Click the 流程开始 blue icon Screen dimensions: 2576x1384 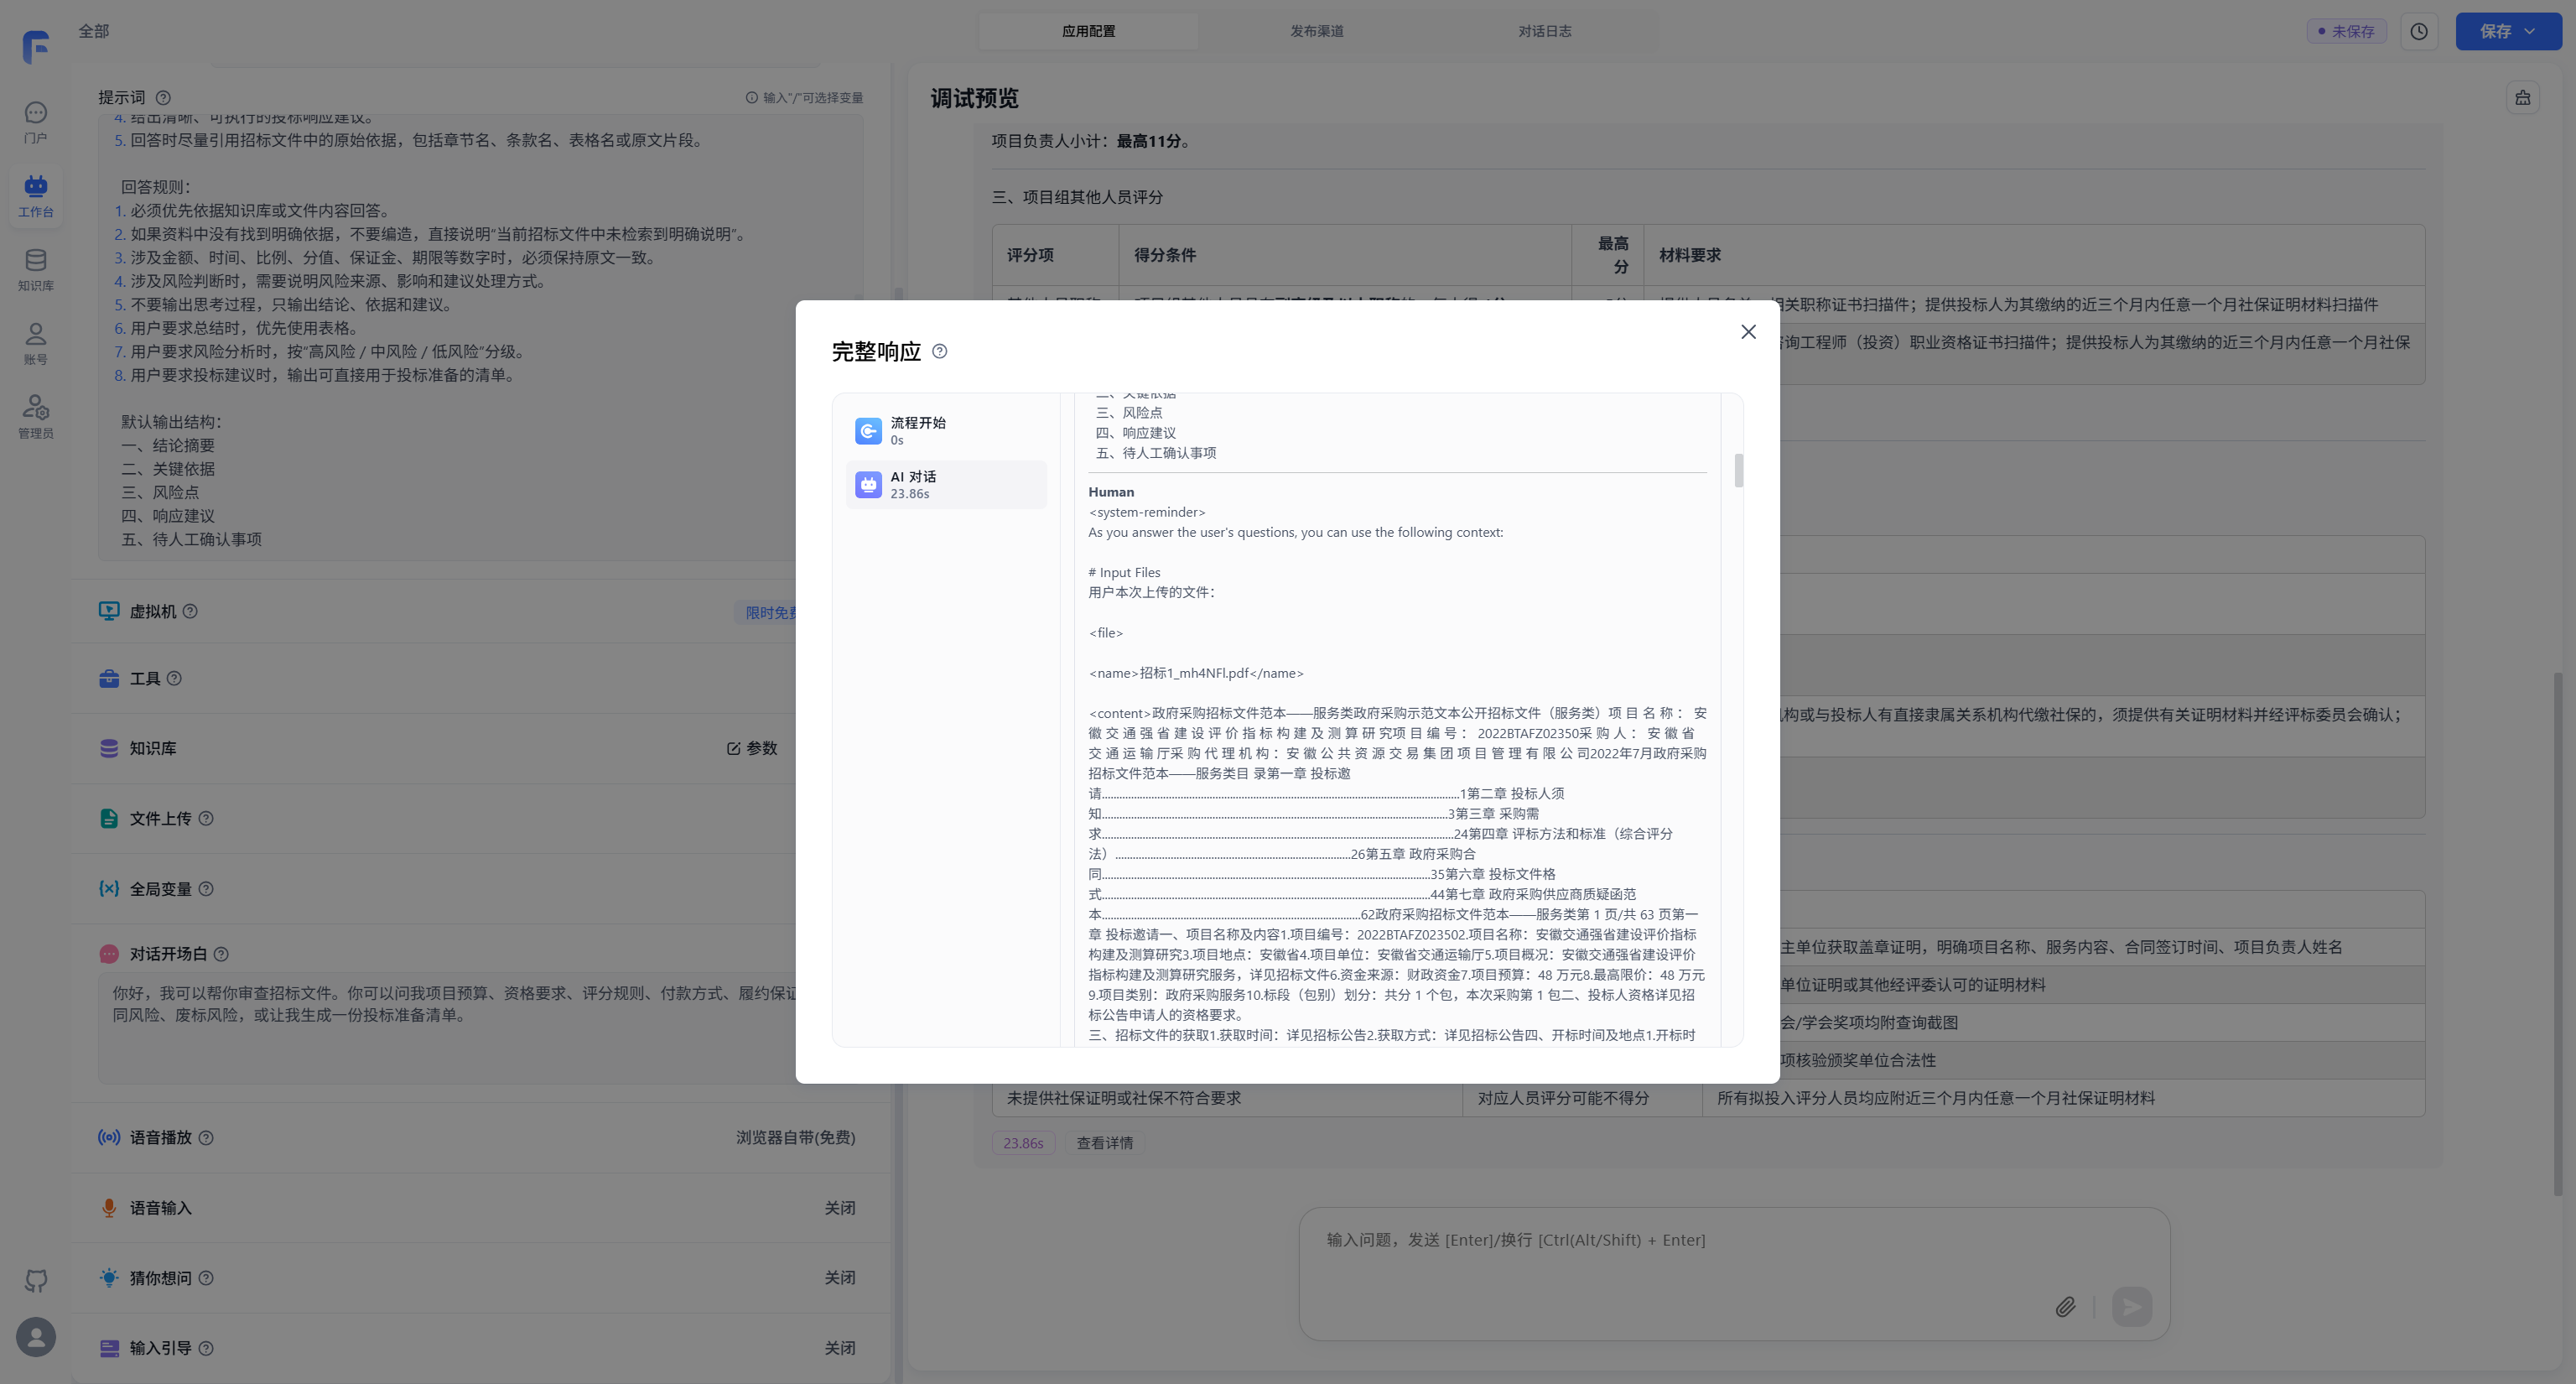tap(868, 431)
